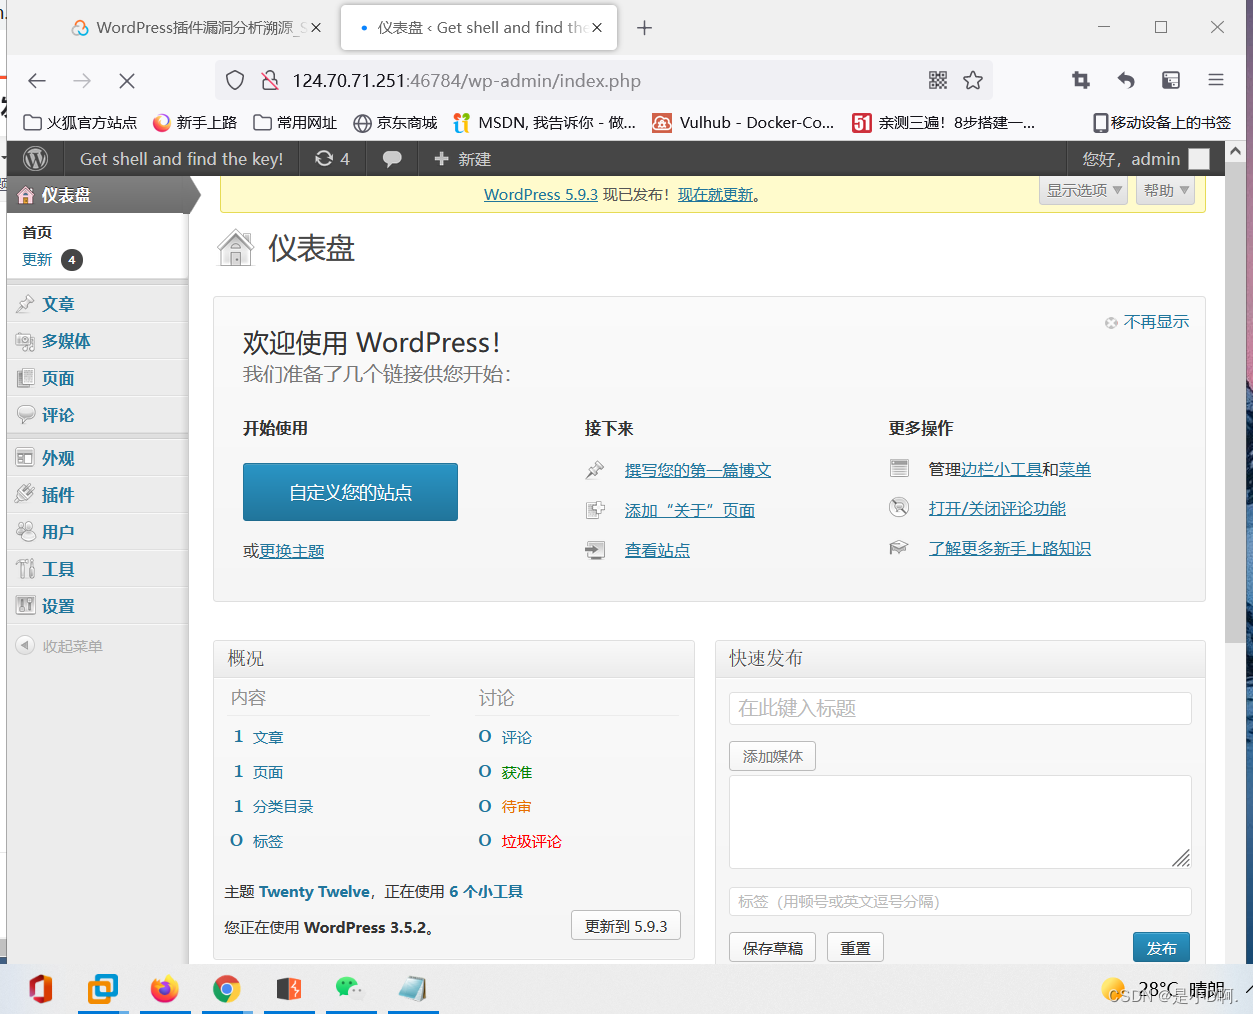Click the 重置 button
The width and height of the screenshot is (1253, 1014).
point(855,948)
